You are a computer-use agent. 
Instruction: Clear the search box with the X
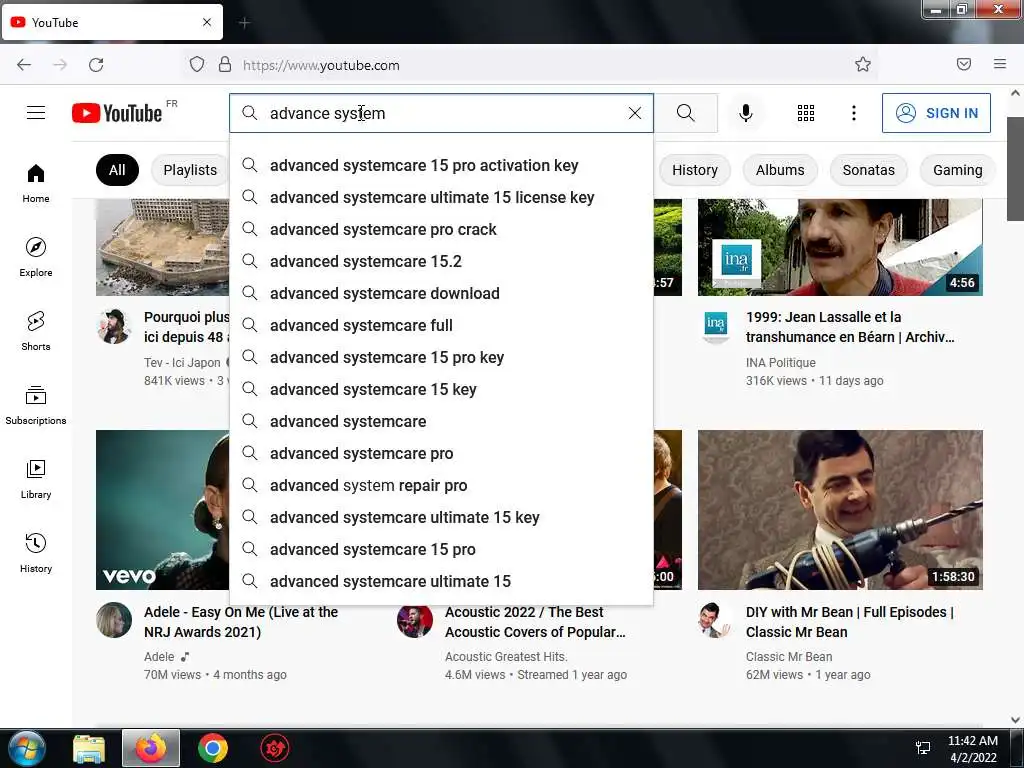pyautogui.click(x=635, y=113)
